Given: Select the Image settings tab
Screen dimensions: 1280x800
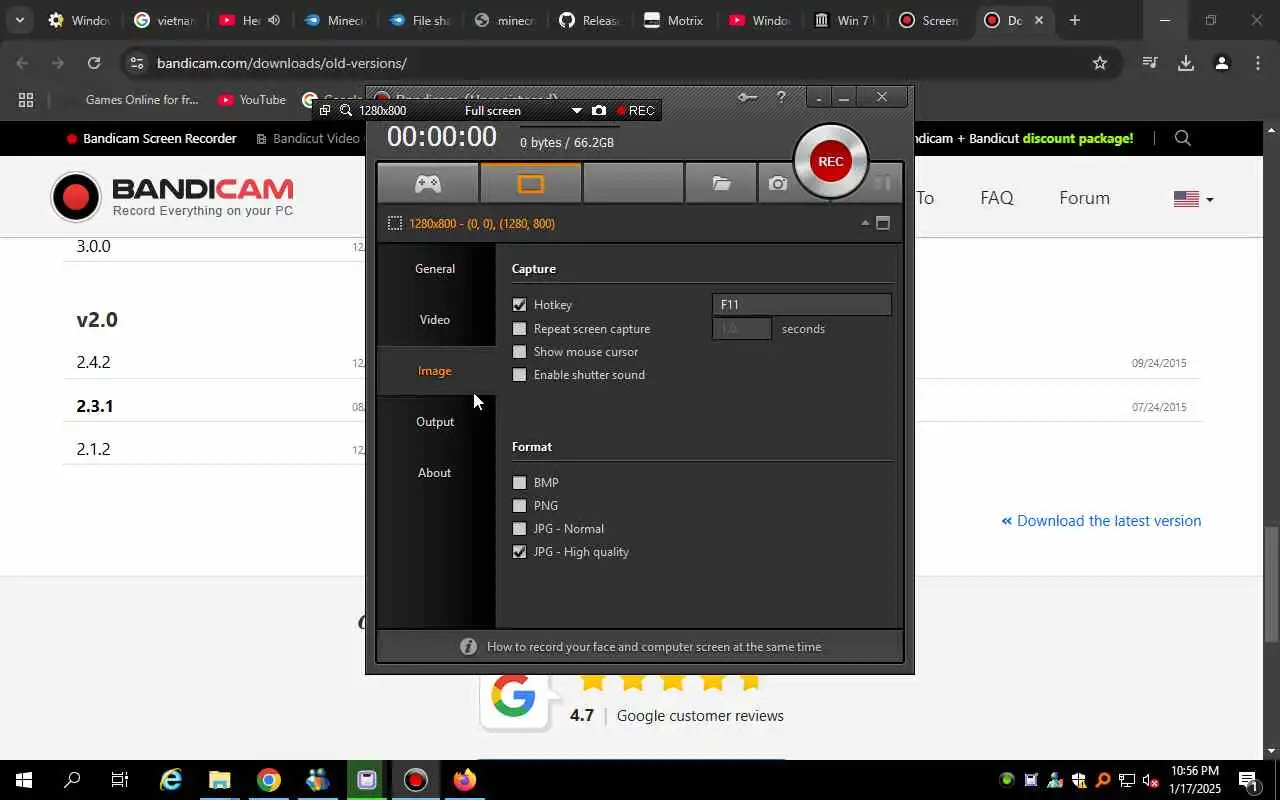Looking at the screenshot, I should 435,371.
